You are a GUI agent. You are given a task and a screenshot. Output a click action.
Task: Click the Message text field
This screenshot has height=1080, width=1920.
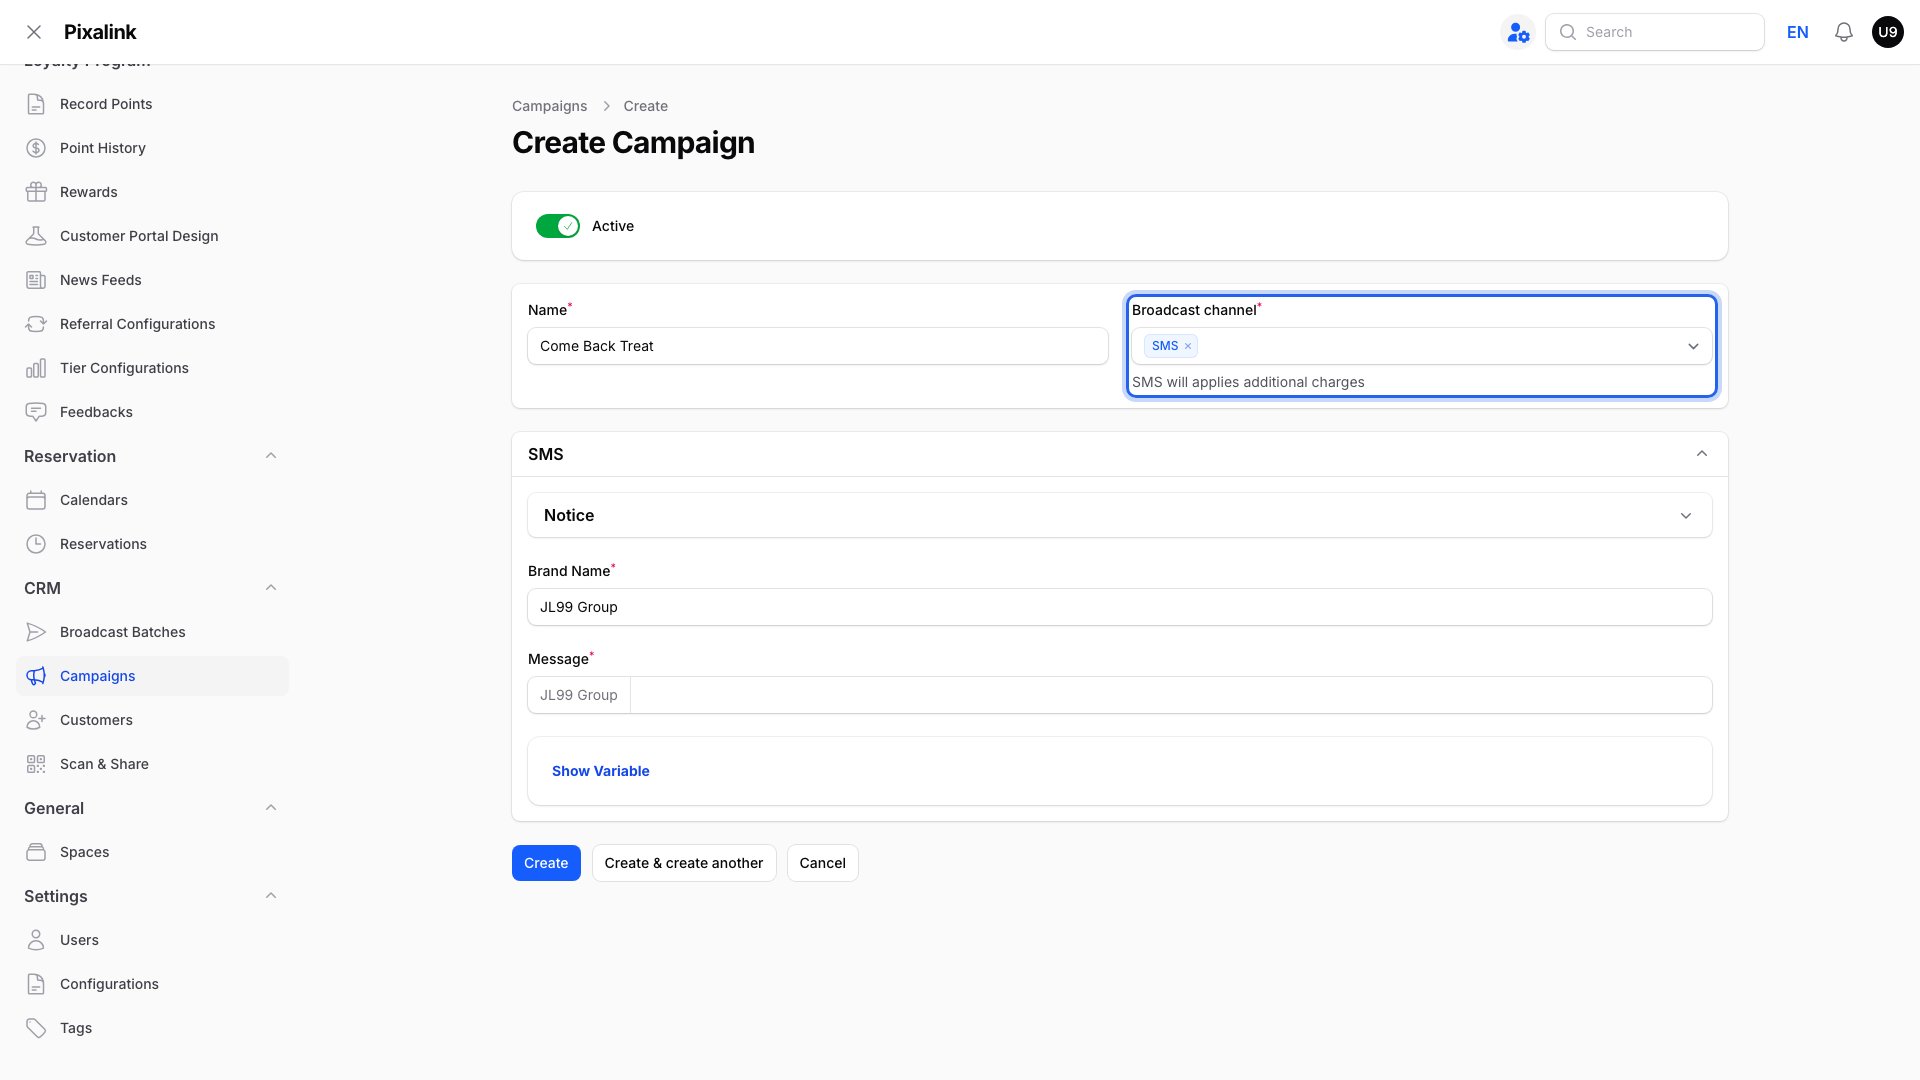click(1171, 695)
